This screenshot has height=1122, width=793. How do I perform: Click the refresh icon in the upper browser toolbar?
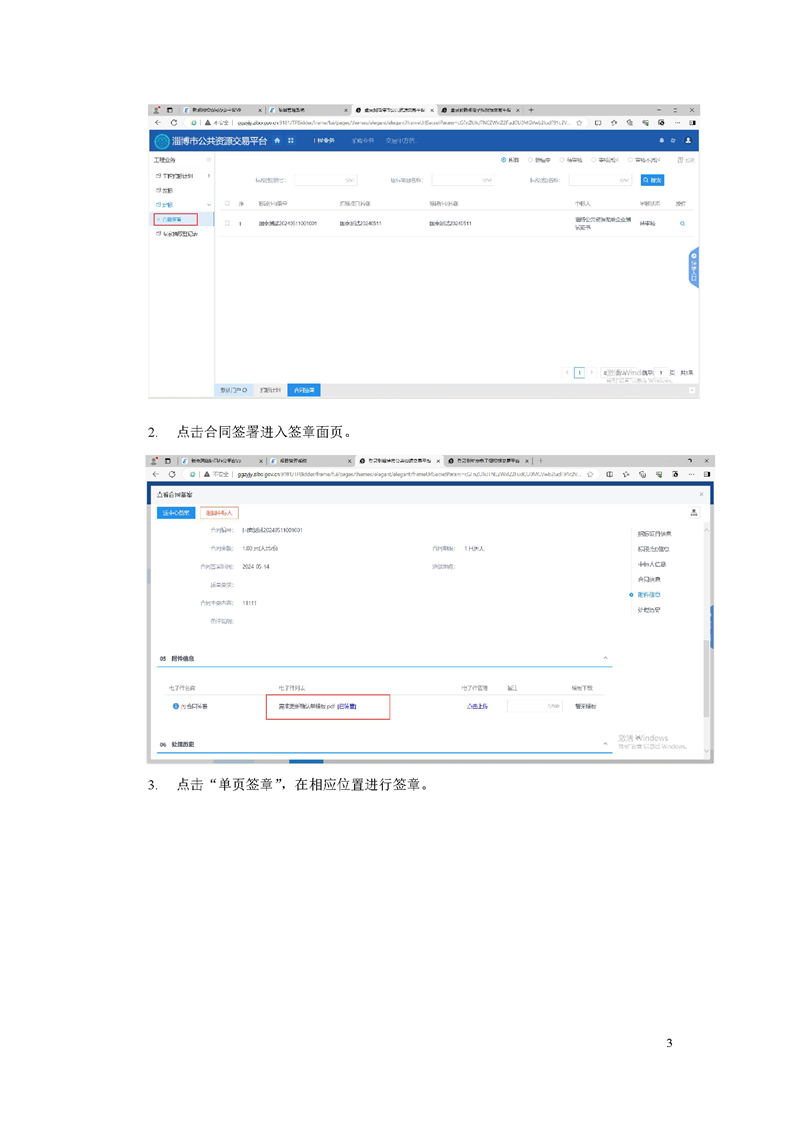[x=174, y=123]
